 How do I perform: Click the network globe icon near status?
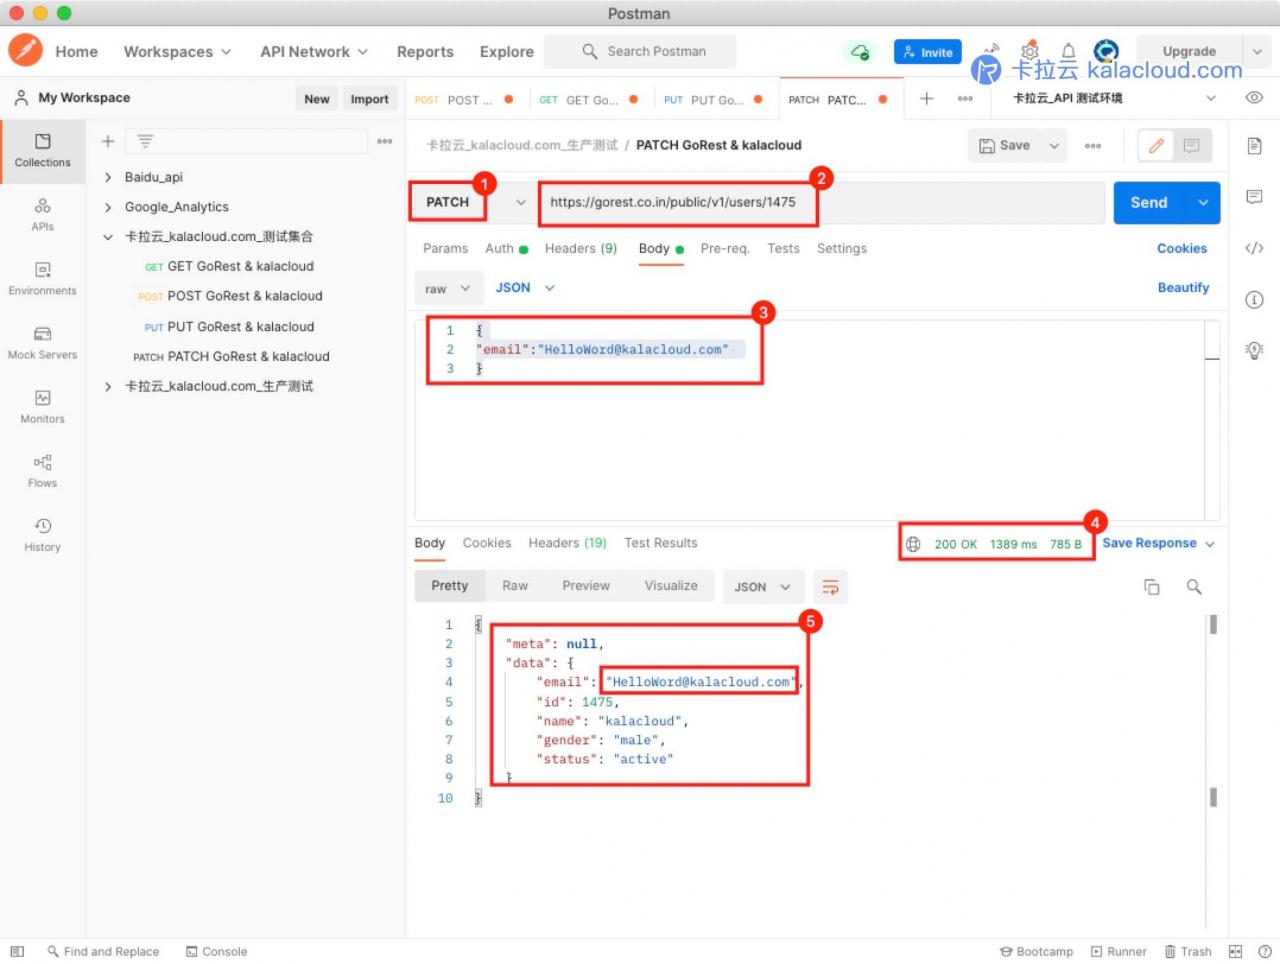point(913,545)
